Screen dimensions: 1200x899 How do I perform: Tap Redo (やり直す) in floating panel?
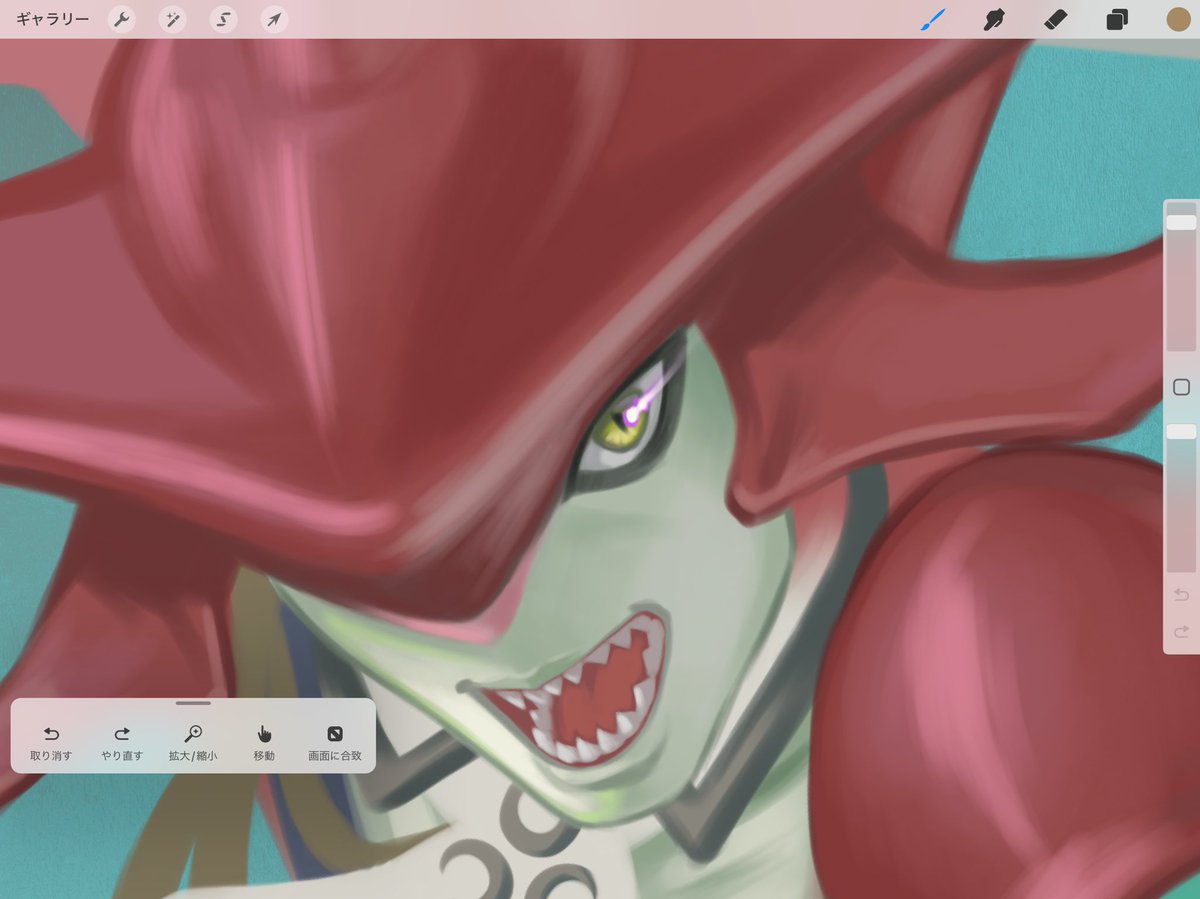tap(122, 743)
